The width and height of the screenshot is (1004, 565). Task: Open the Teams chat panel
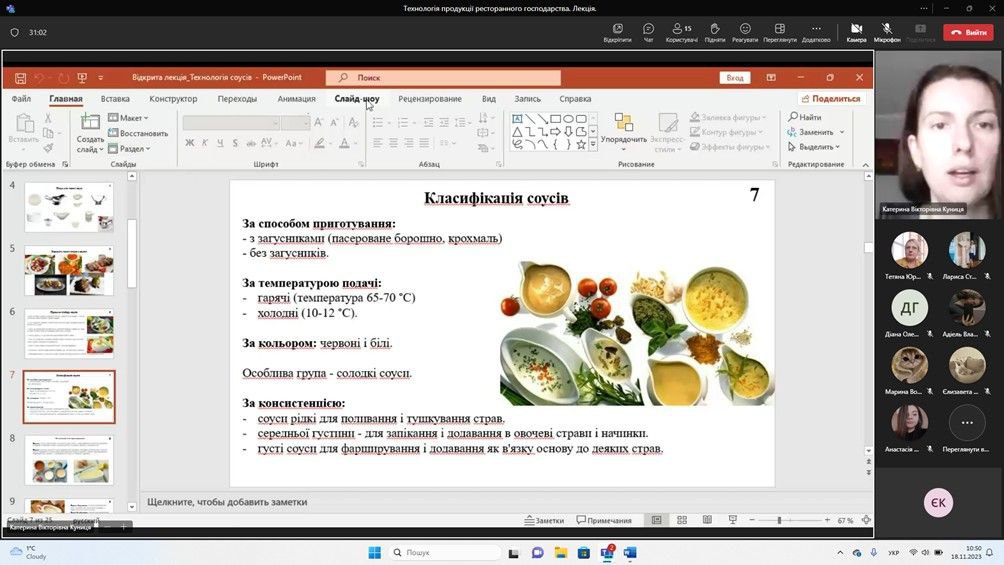(x=648, y=32)
